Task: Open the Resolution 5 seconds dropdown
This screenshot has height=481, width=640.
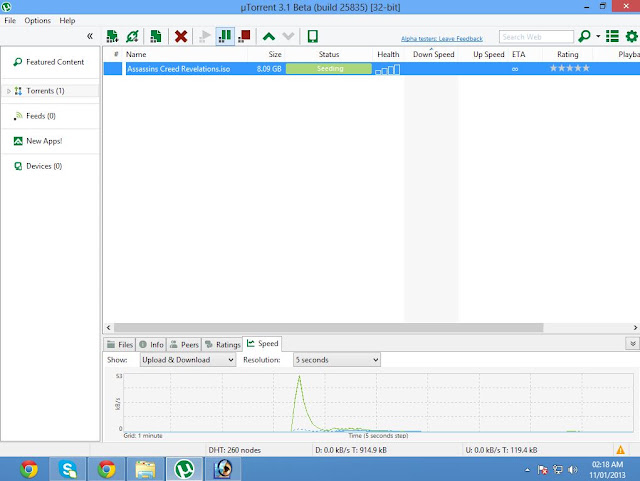Action: 337,360
